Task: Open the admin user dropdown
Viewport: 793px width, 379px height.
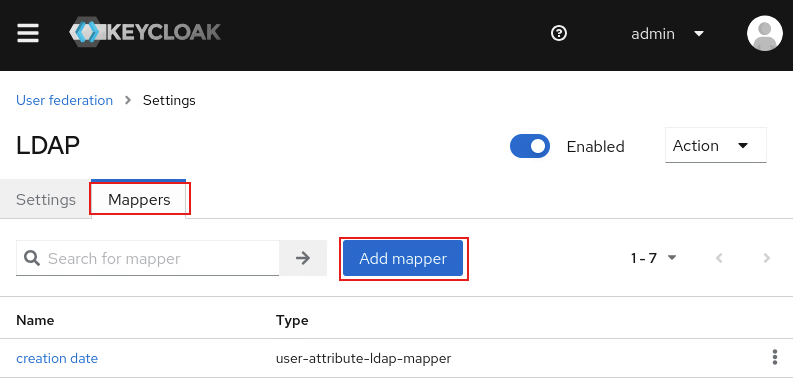Action: 668,34
